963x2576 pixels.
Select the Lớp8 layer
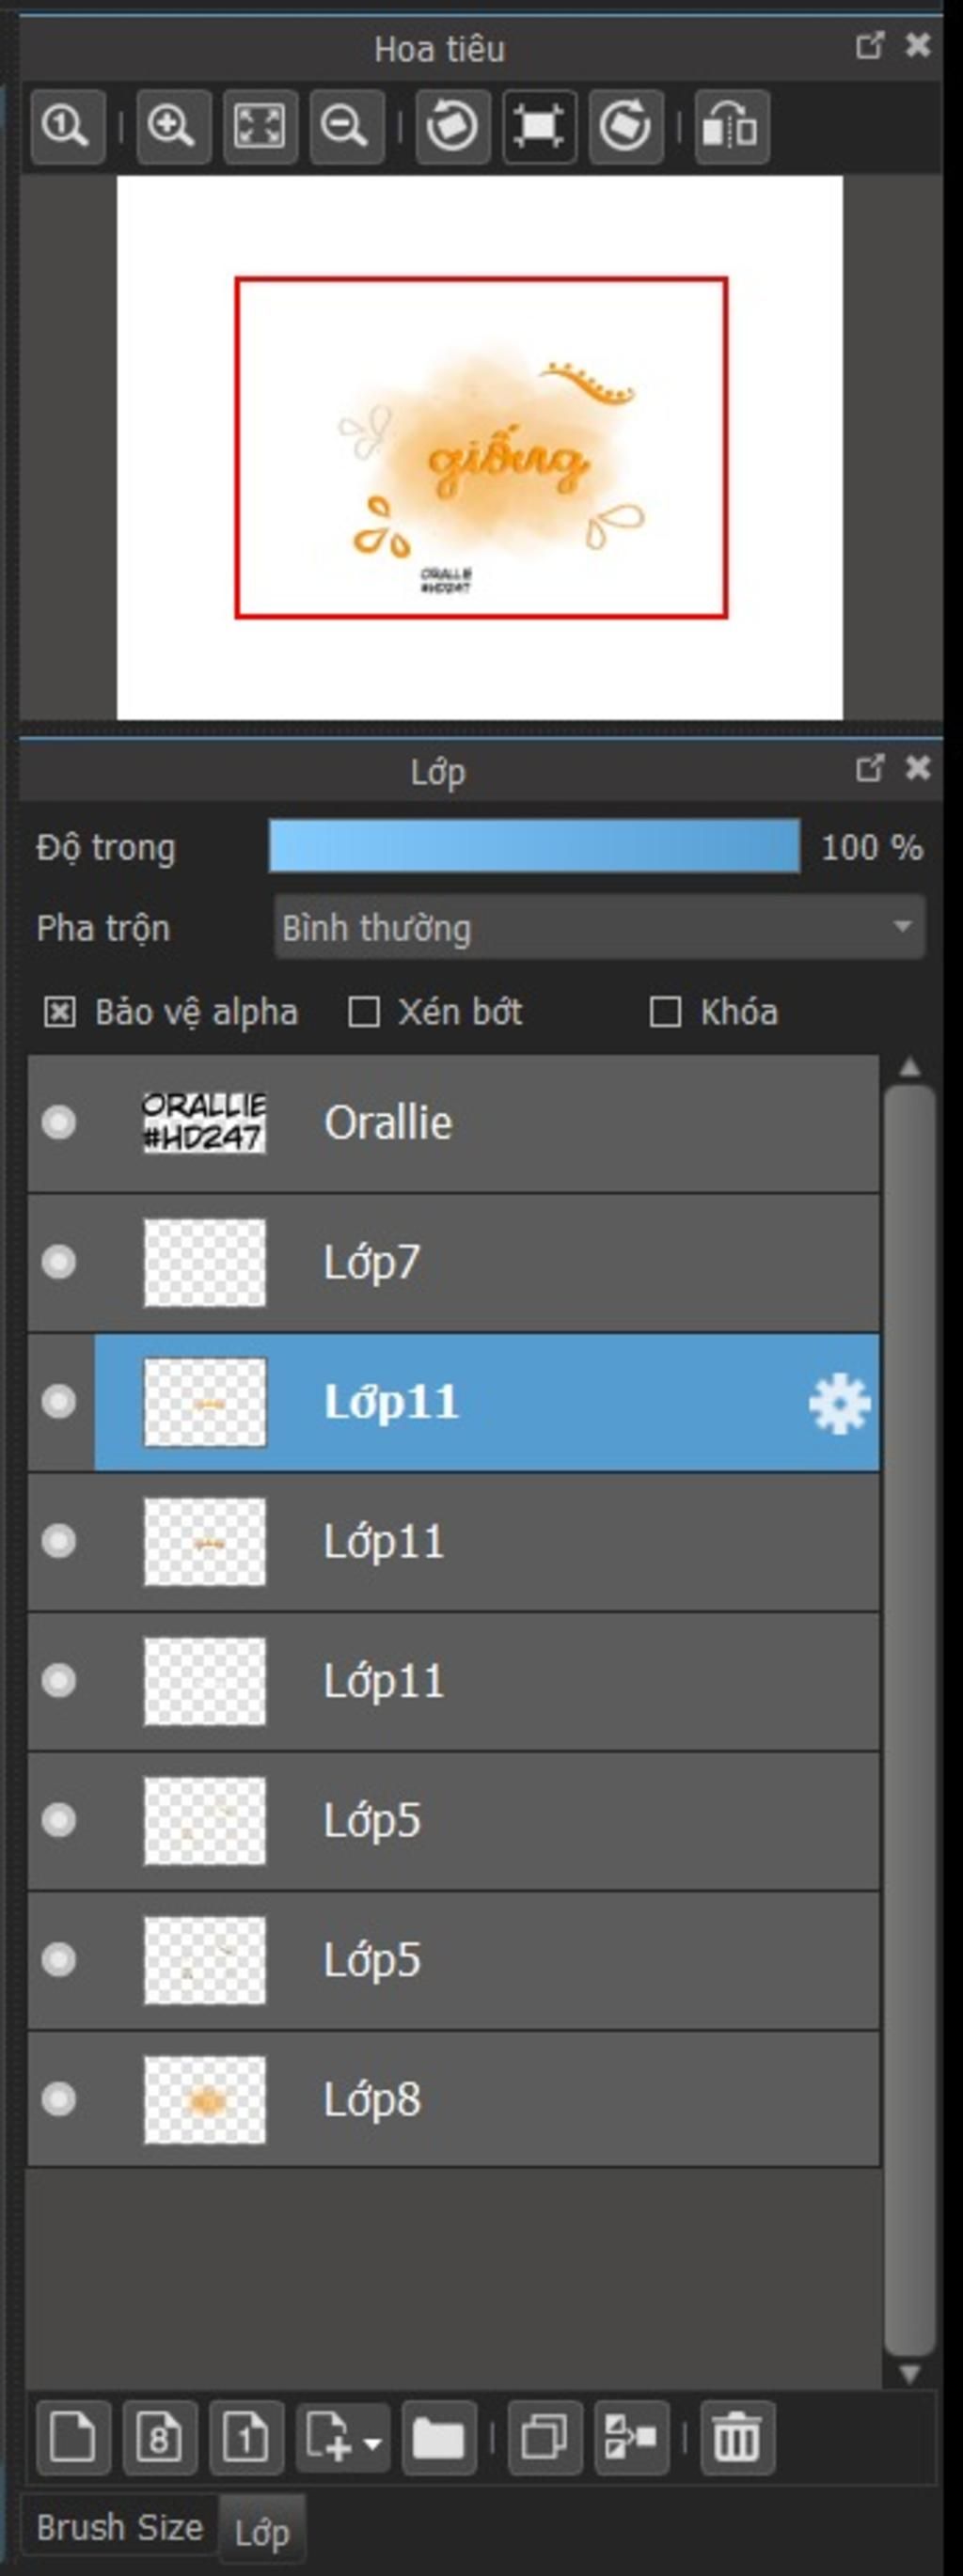pyautogui.click(x=452, y=2100)
